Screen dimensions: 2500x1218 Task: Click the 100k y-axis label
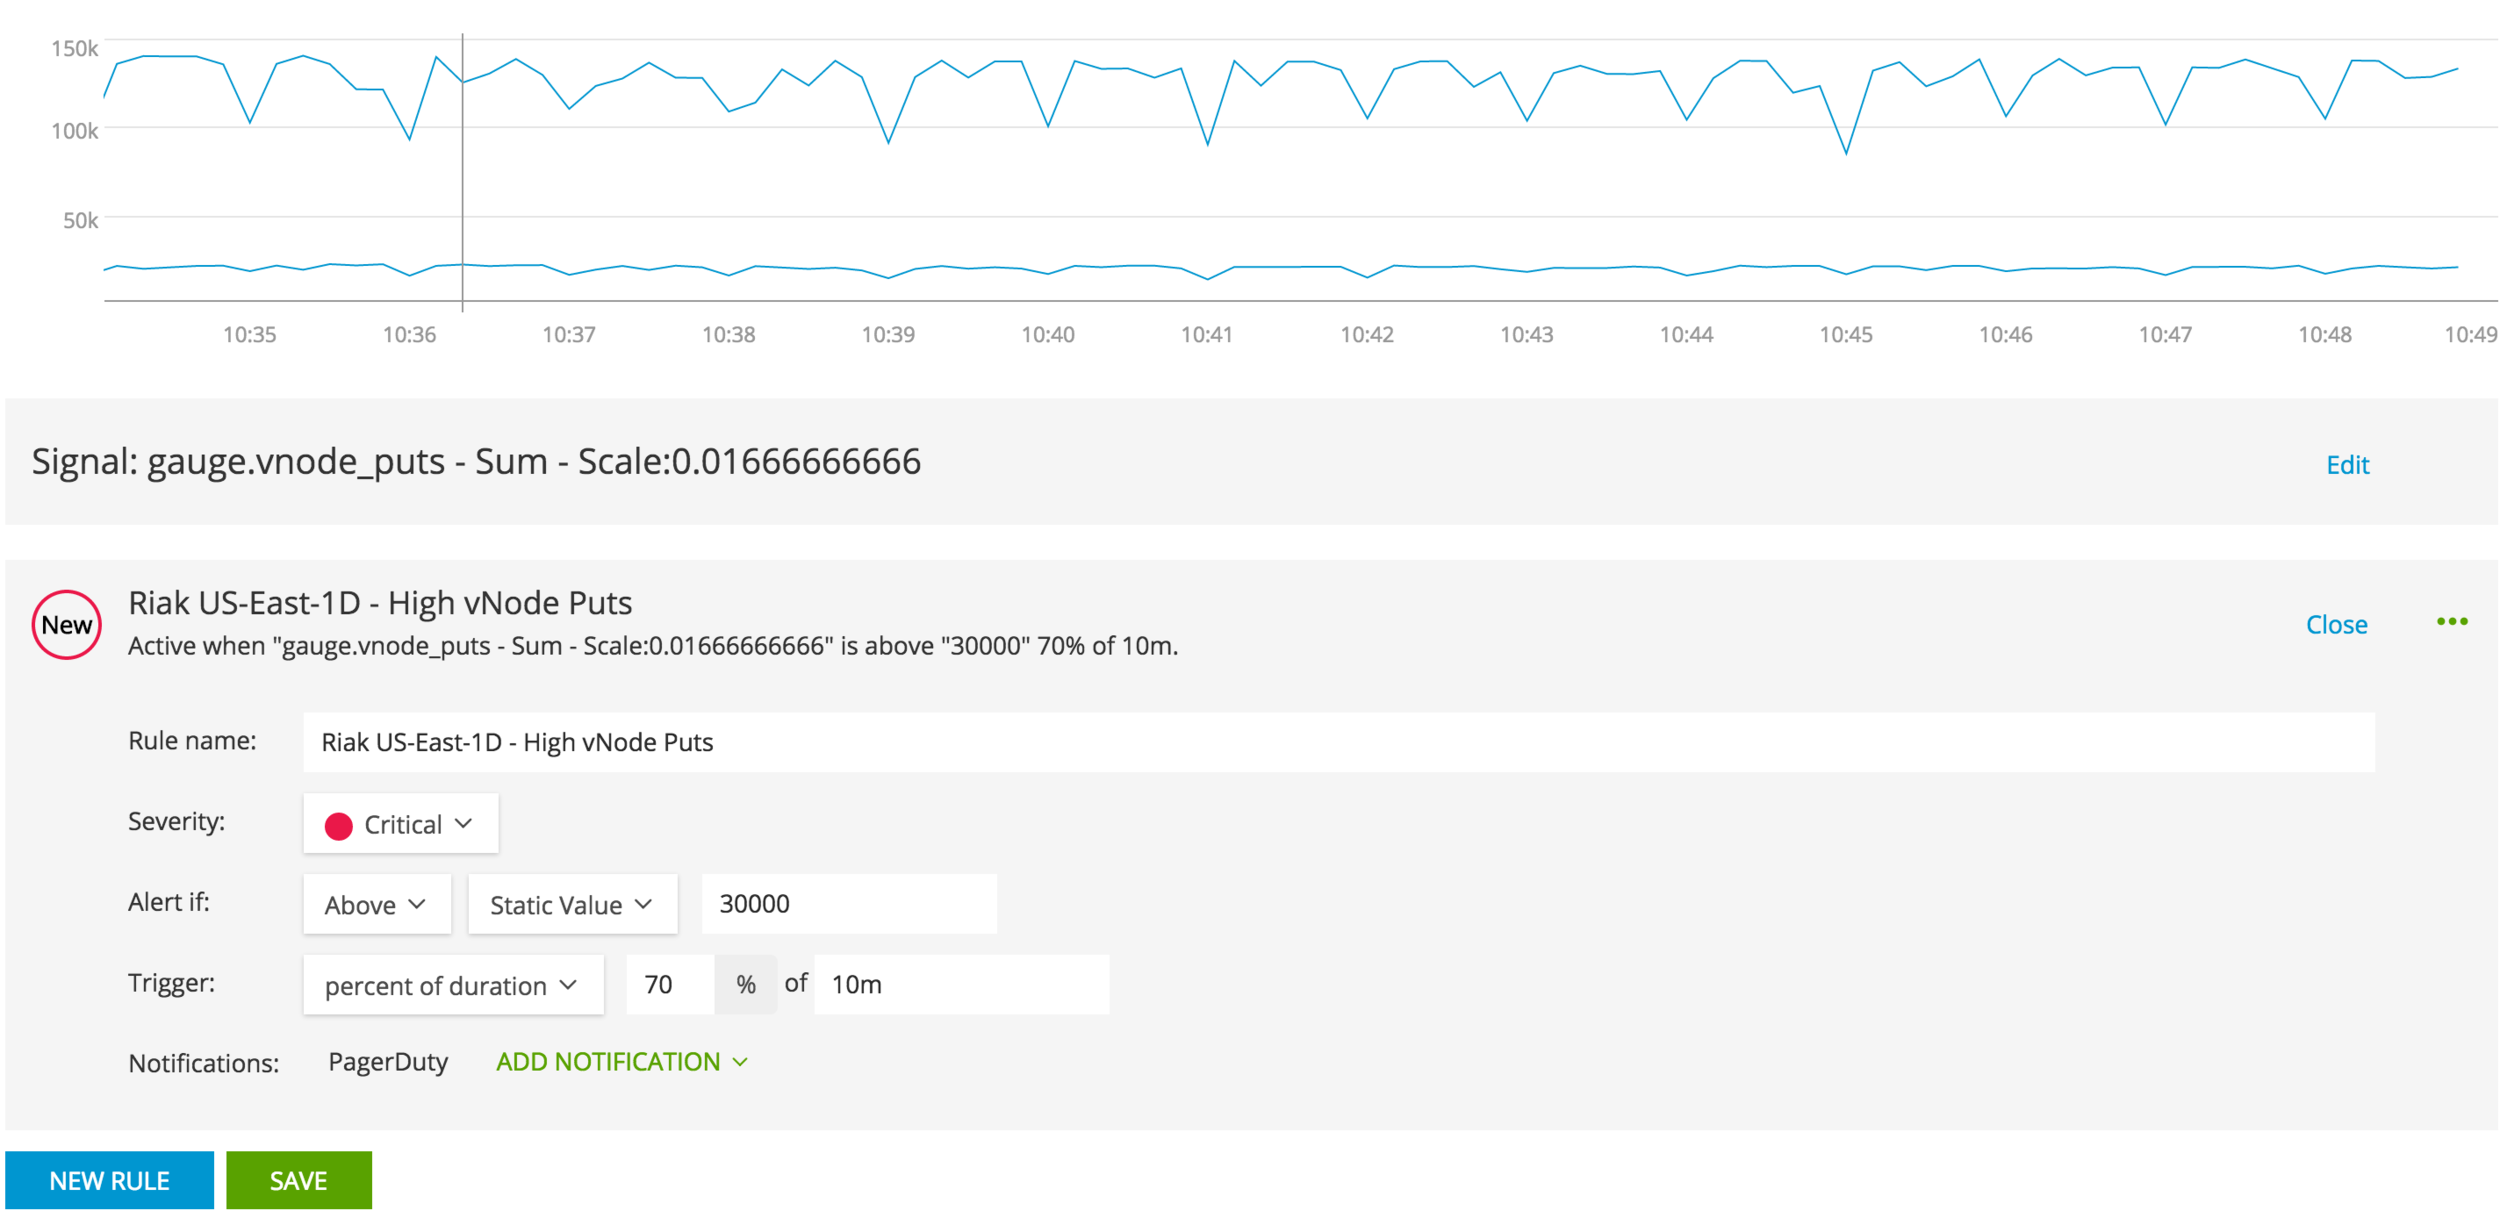[75, 131]
